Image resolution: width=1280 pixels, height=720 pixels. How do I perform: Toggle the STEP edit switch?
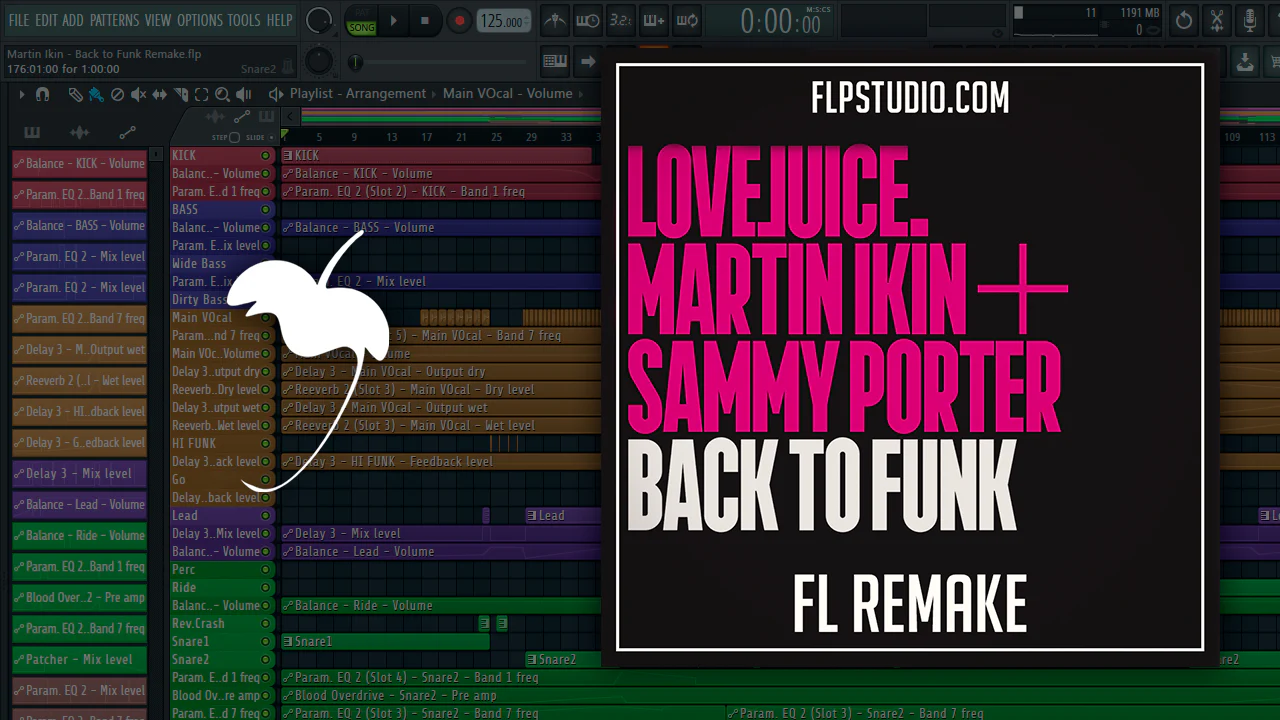234,137
